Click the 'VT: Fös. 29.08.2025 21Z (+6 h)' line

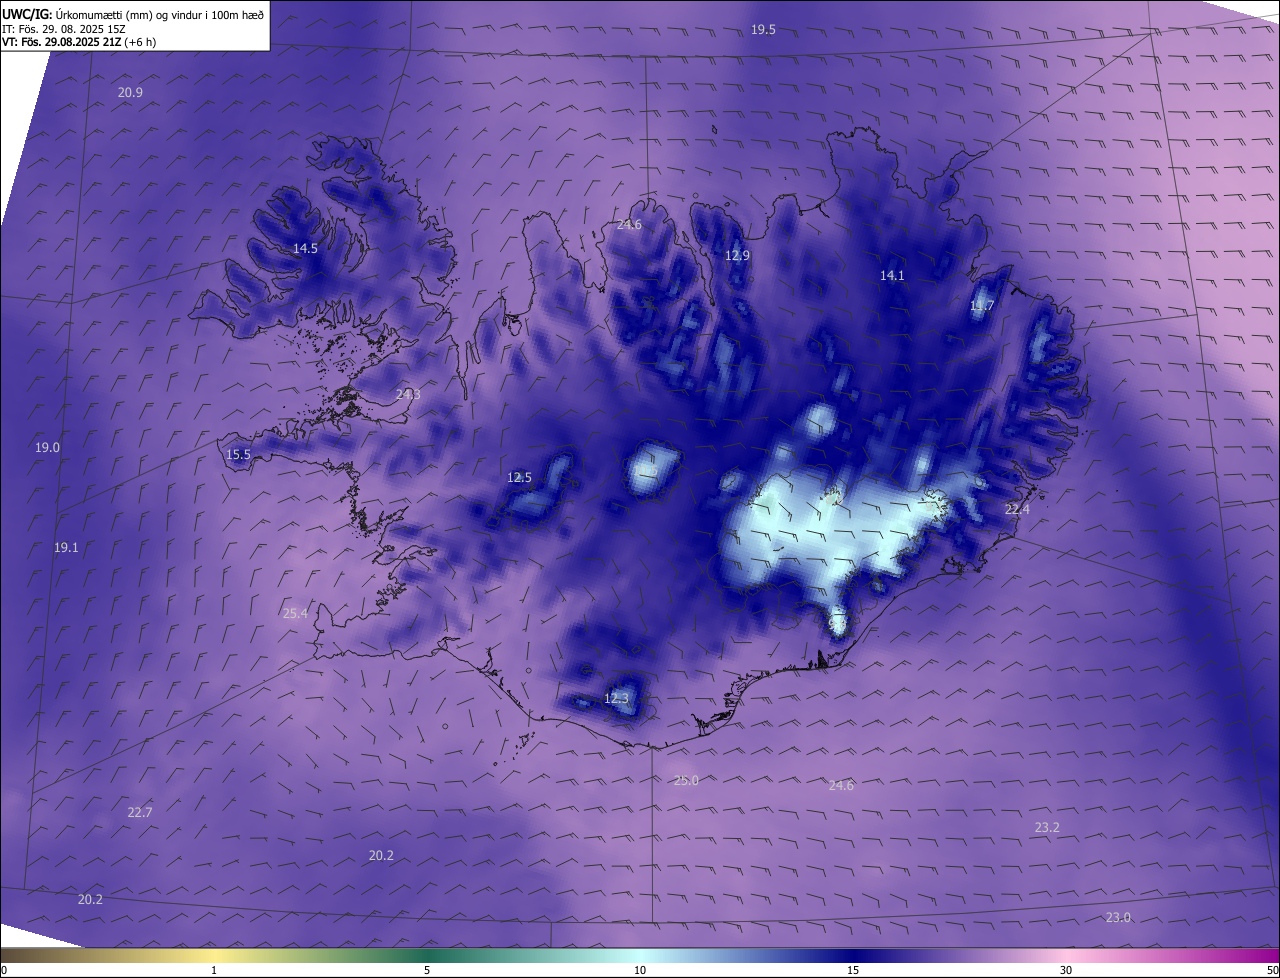pyautogui.click(x=79, y=42)
